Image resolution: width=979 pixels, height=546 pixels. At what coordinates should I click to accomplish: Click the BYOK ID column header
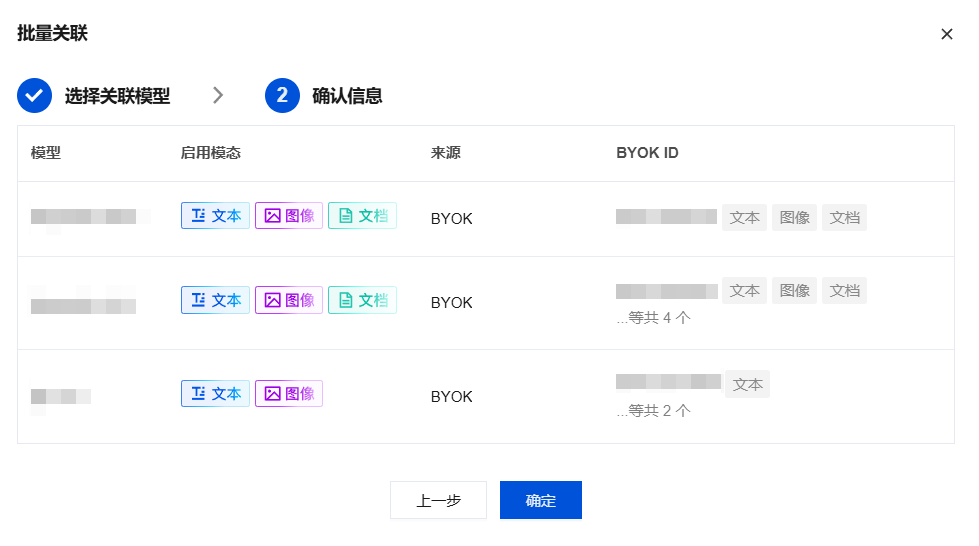click(647, 153)
